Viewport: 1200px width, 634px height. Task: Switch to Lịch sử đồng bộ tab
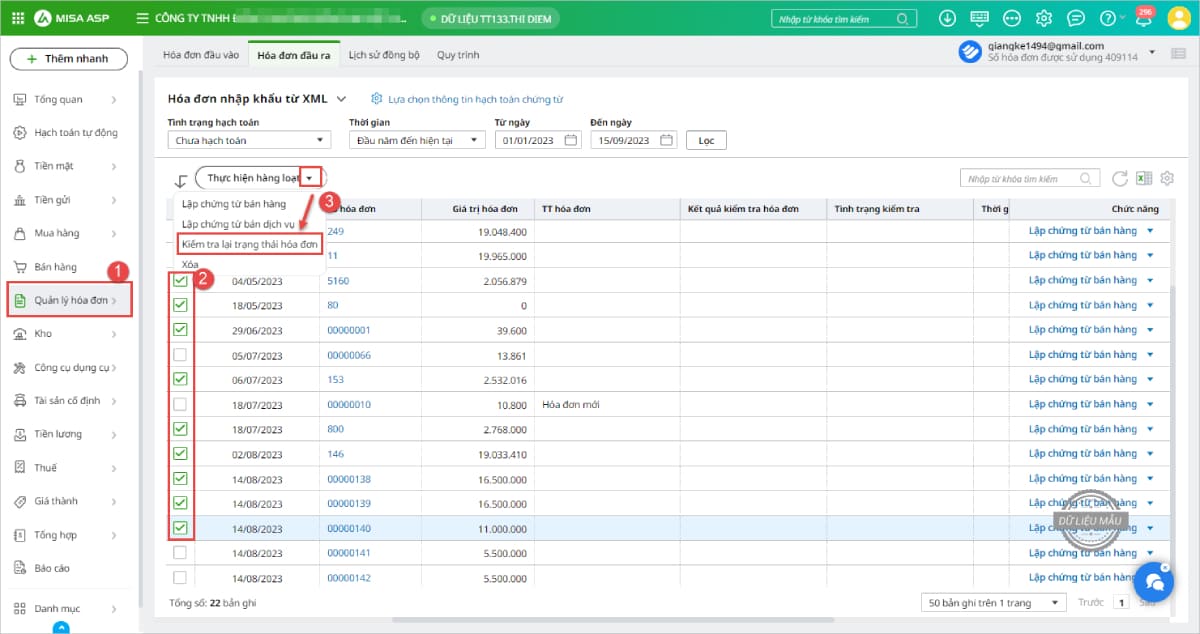pos(382,55)
